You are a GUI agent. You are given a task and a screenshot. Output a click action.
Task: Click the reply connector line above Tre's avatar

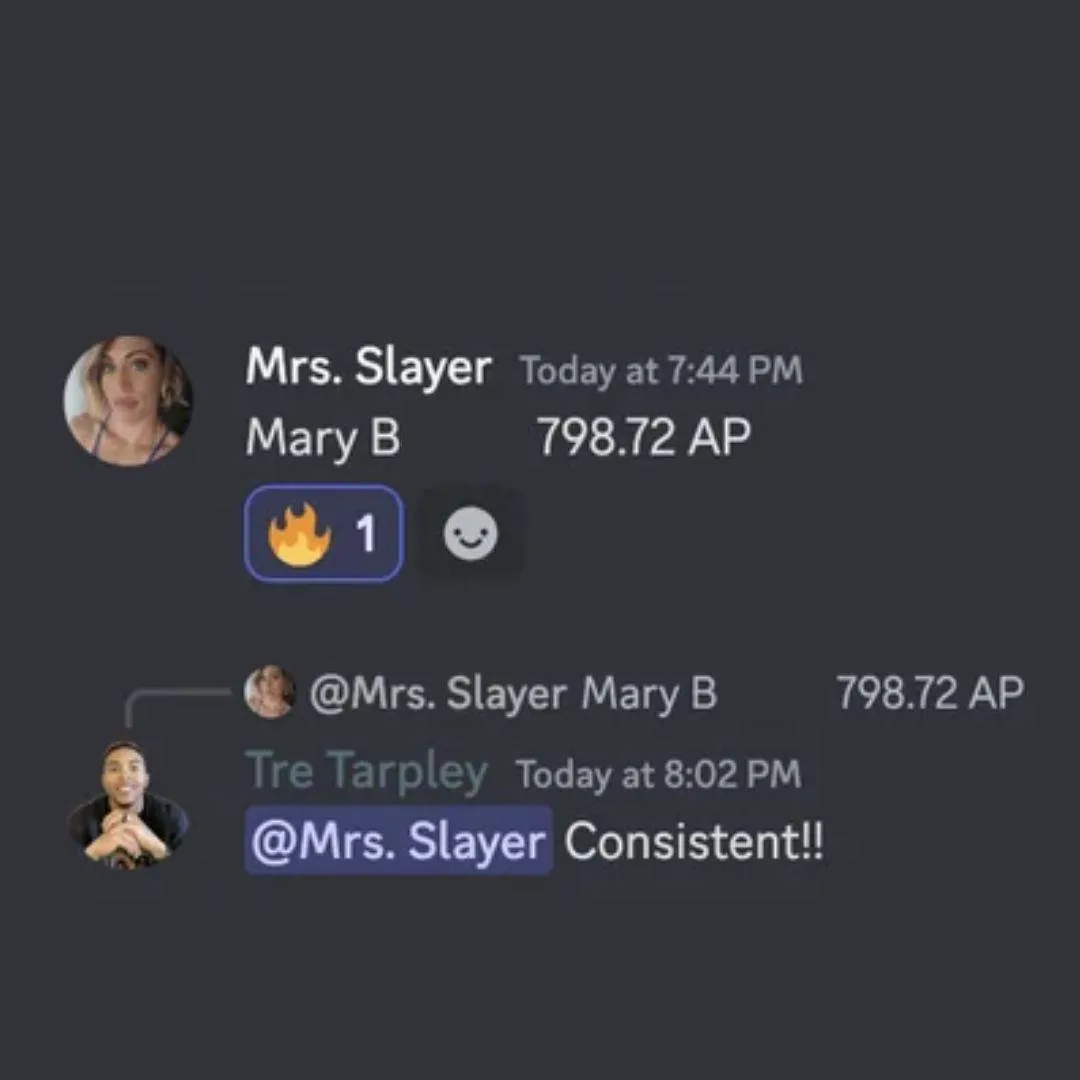pos(176,704)
